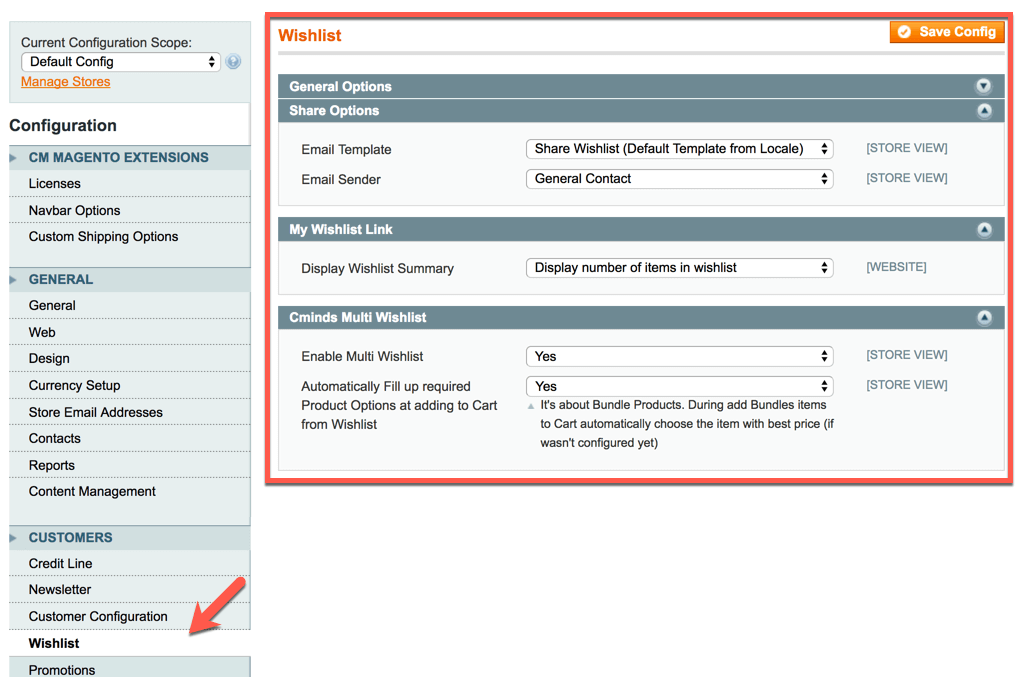Click the help icon beside scope selector

click(x=233, y=62)
